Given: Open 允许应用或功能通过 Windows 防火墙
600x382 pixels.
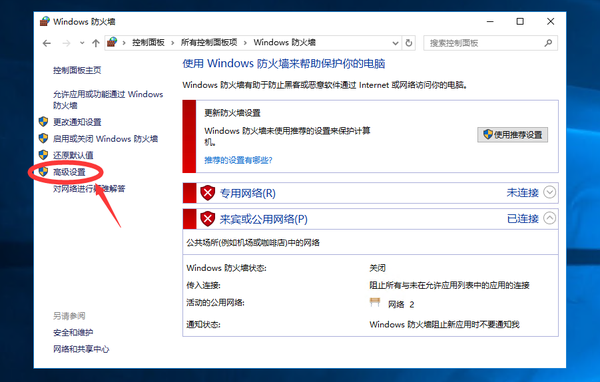Looking at the screenshot, I should pos(108,100).
